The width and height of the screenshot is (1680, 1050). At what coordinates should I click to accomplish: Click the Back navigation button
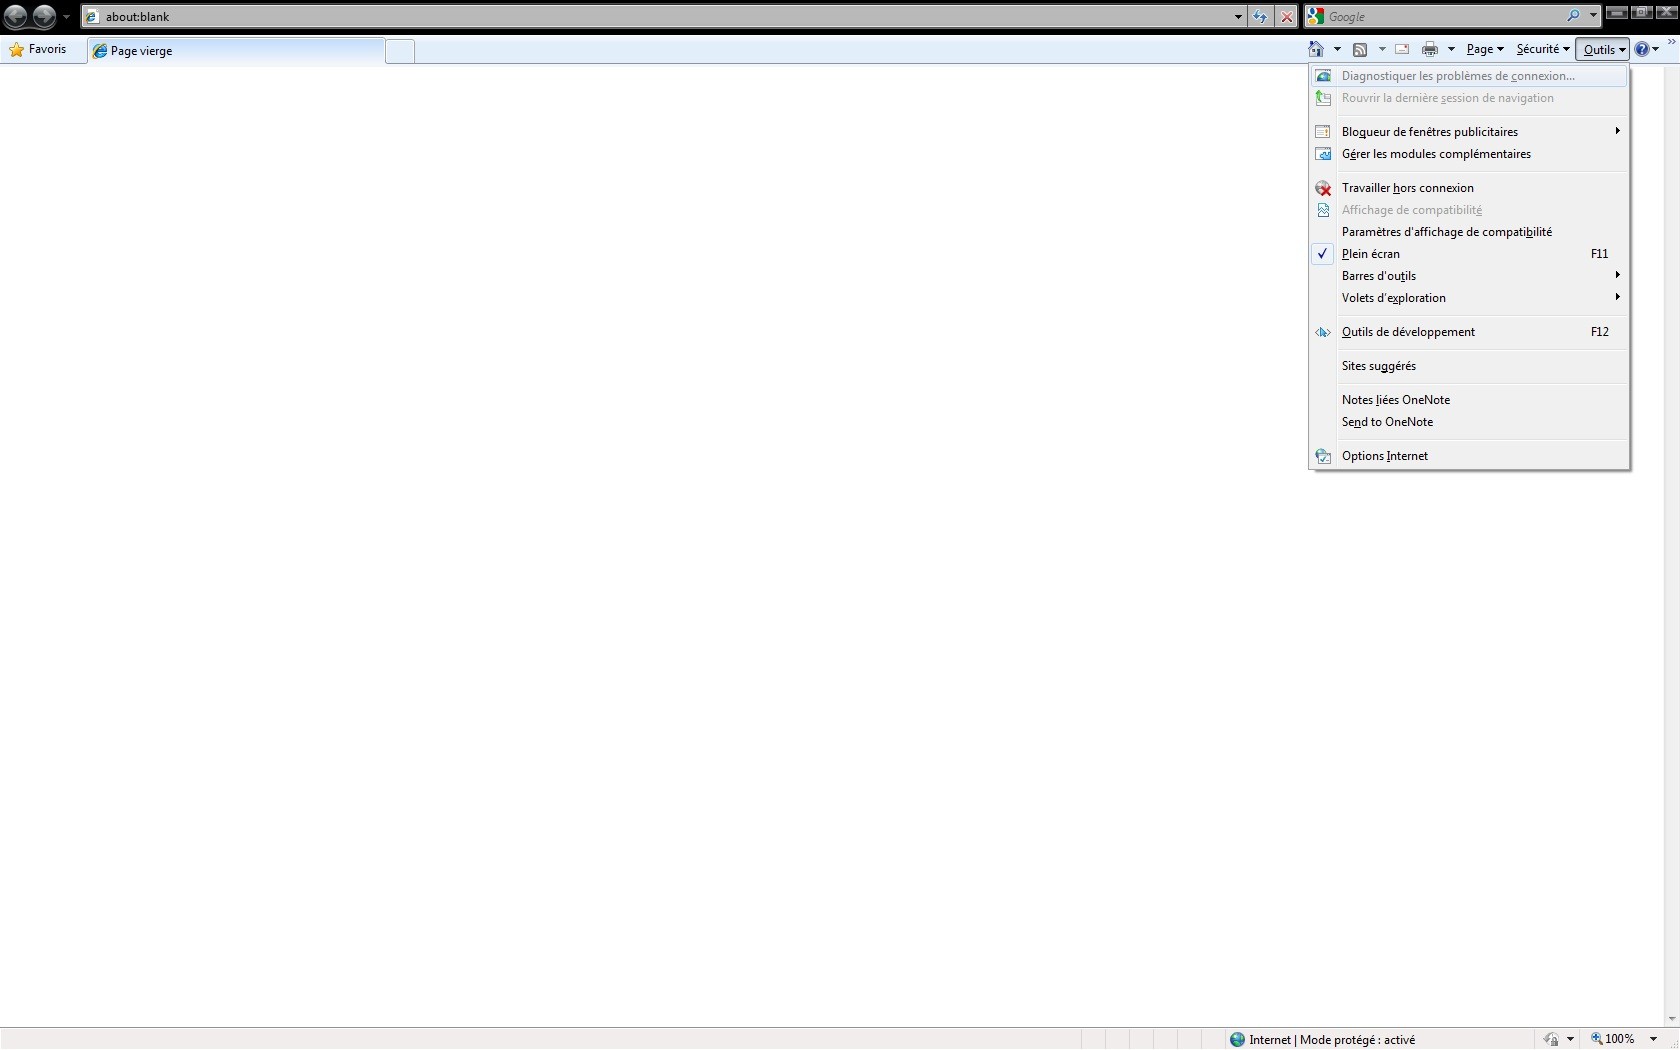(x=16, y=16)
